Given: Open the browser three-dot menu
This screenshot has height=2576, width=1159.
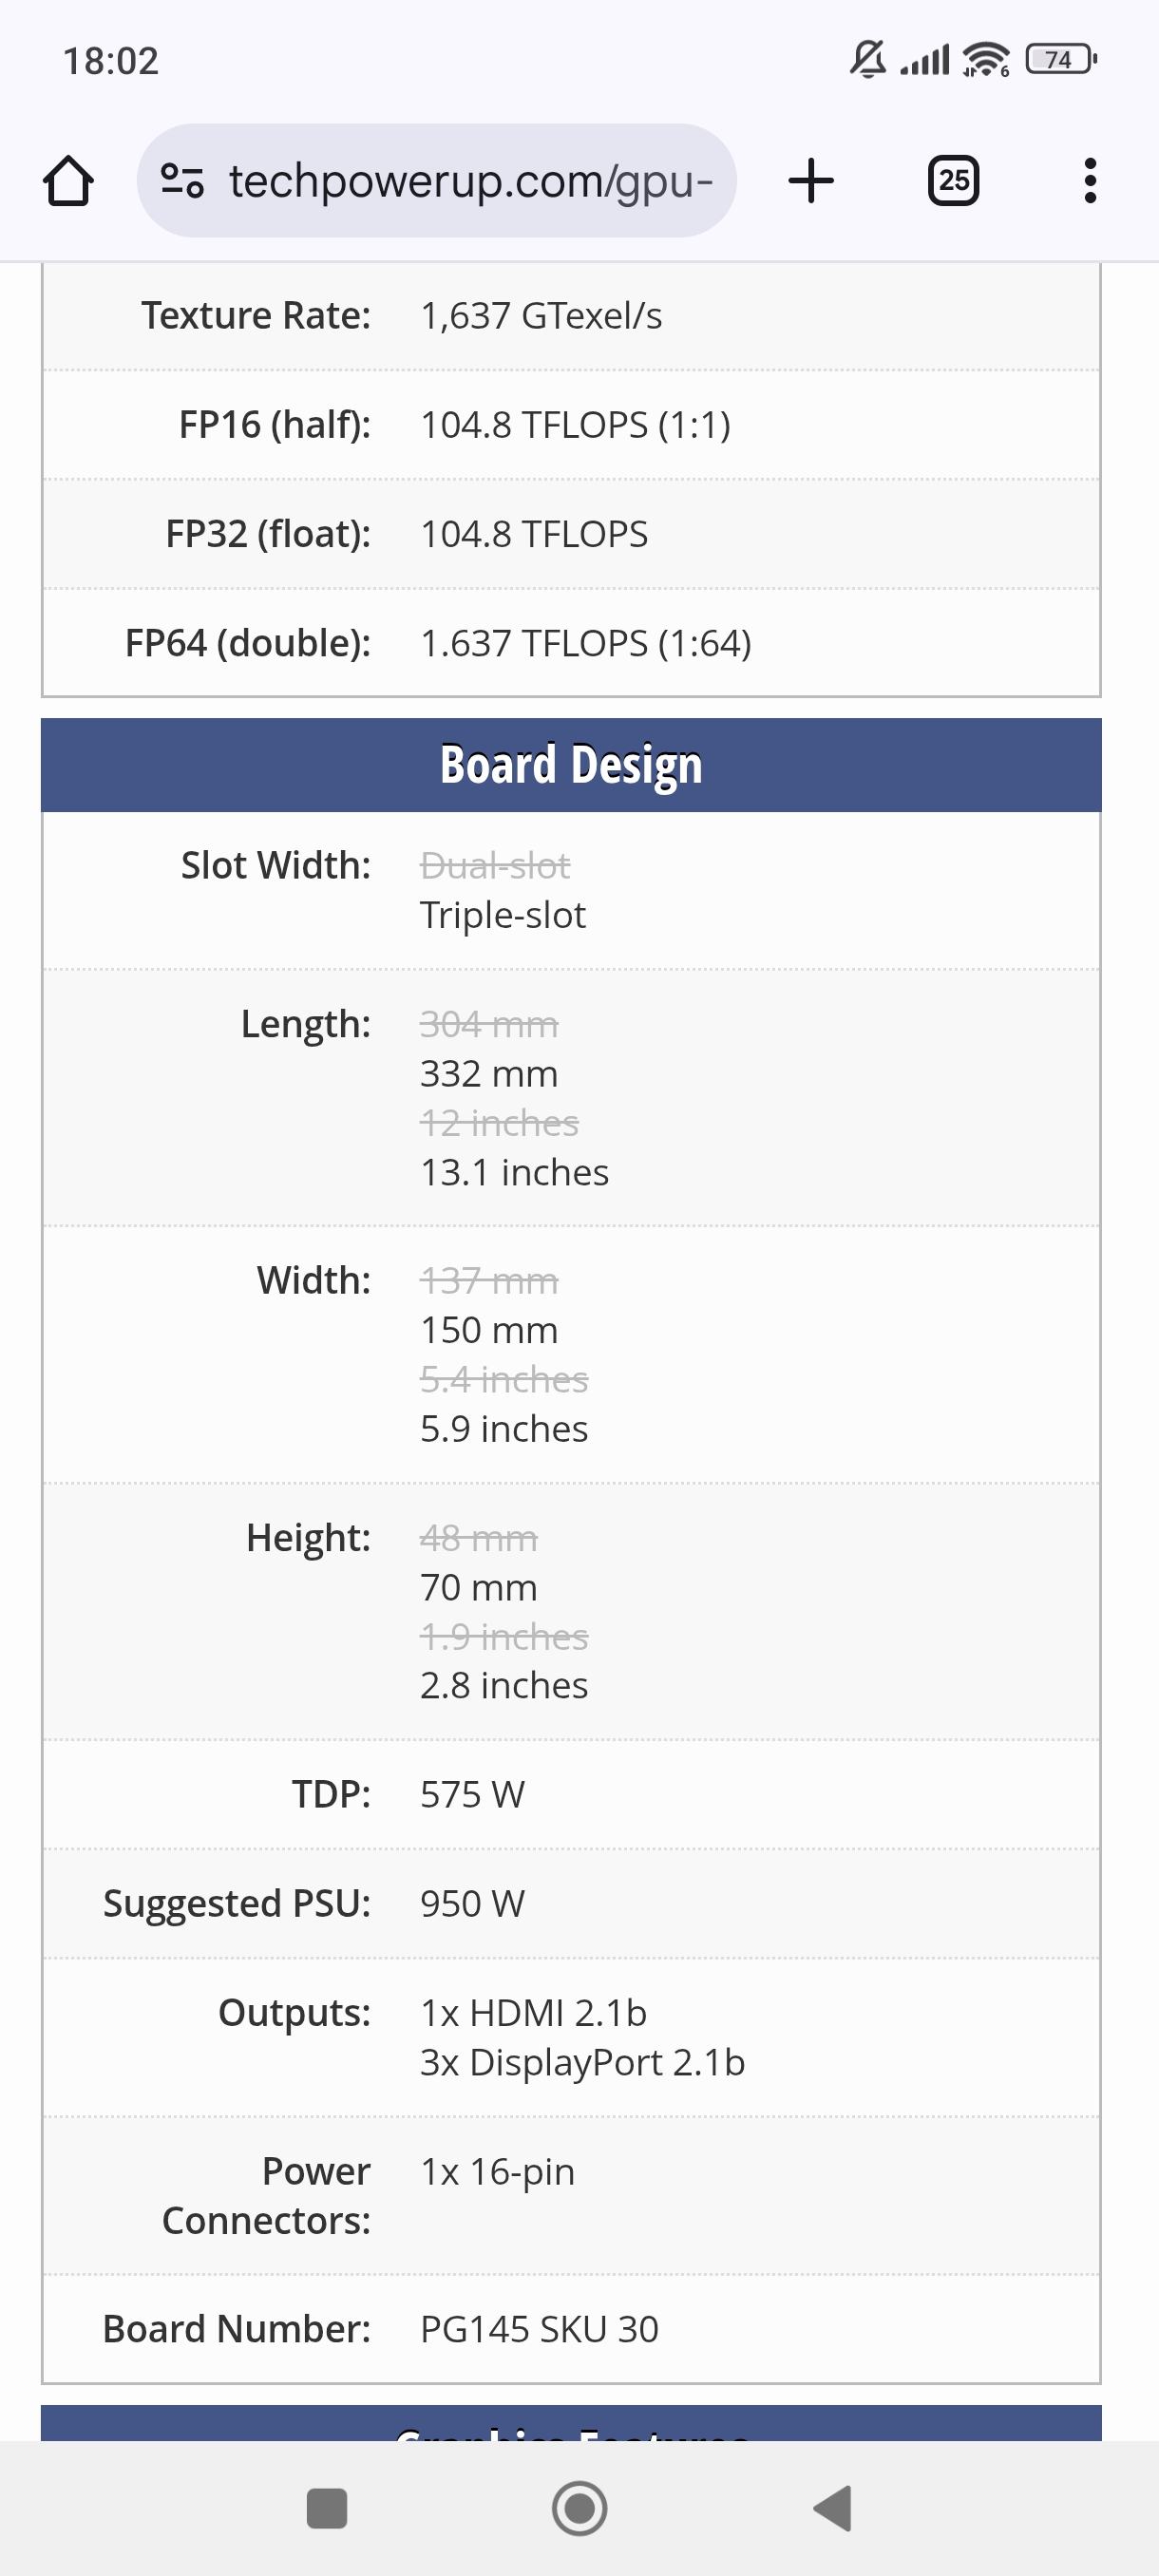Looking at the screenshot, I should coord(1090,181).
